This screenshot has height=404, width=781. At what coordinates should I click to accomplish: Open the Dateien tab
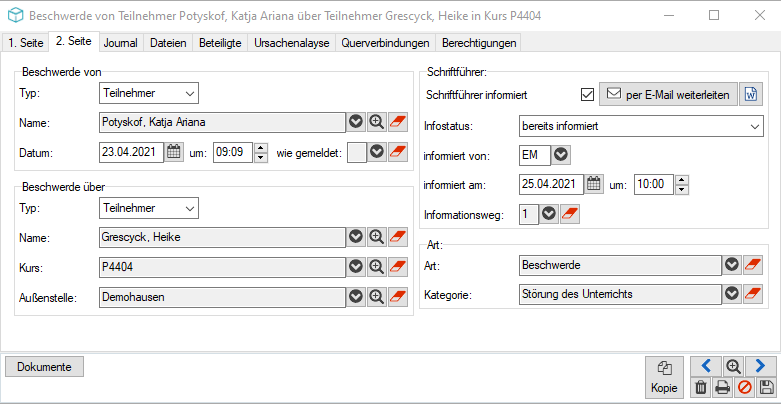168,43
